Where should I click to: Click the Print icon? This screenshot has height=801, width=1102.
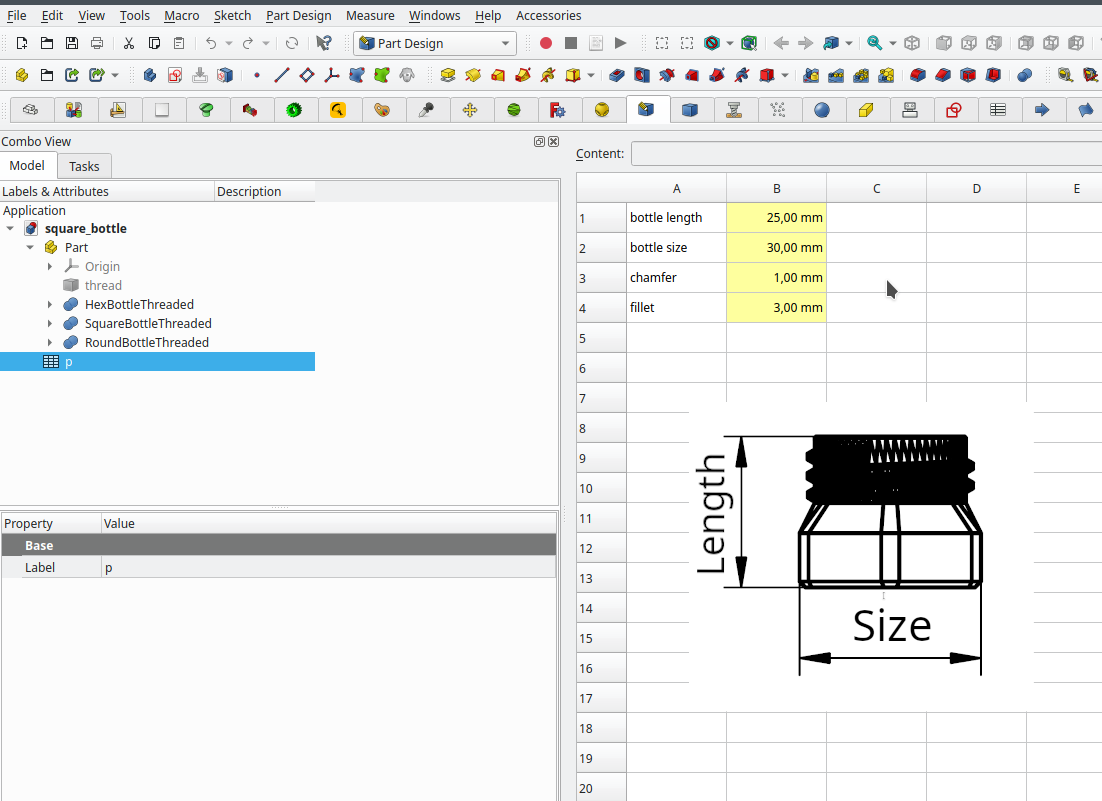97,44
